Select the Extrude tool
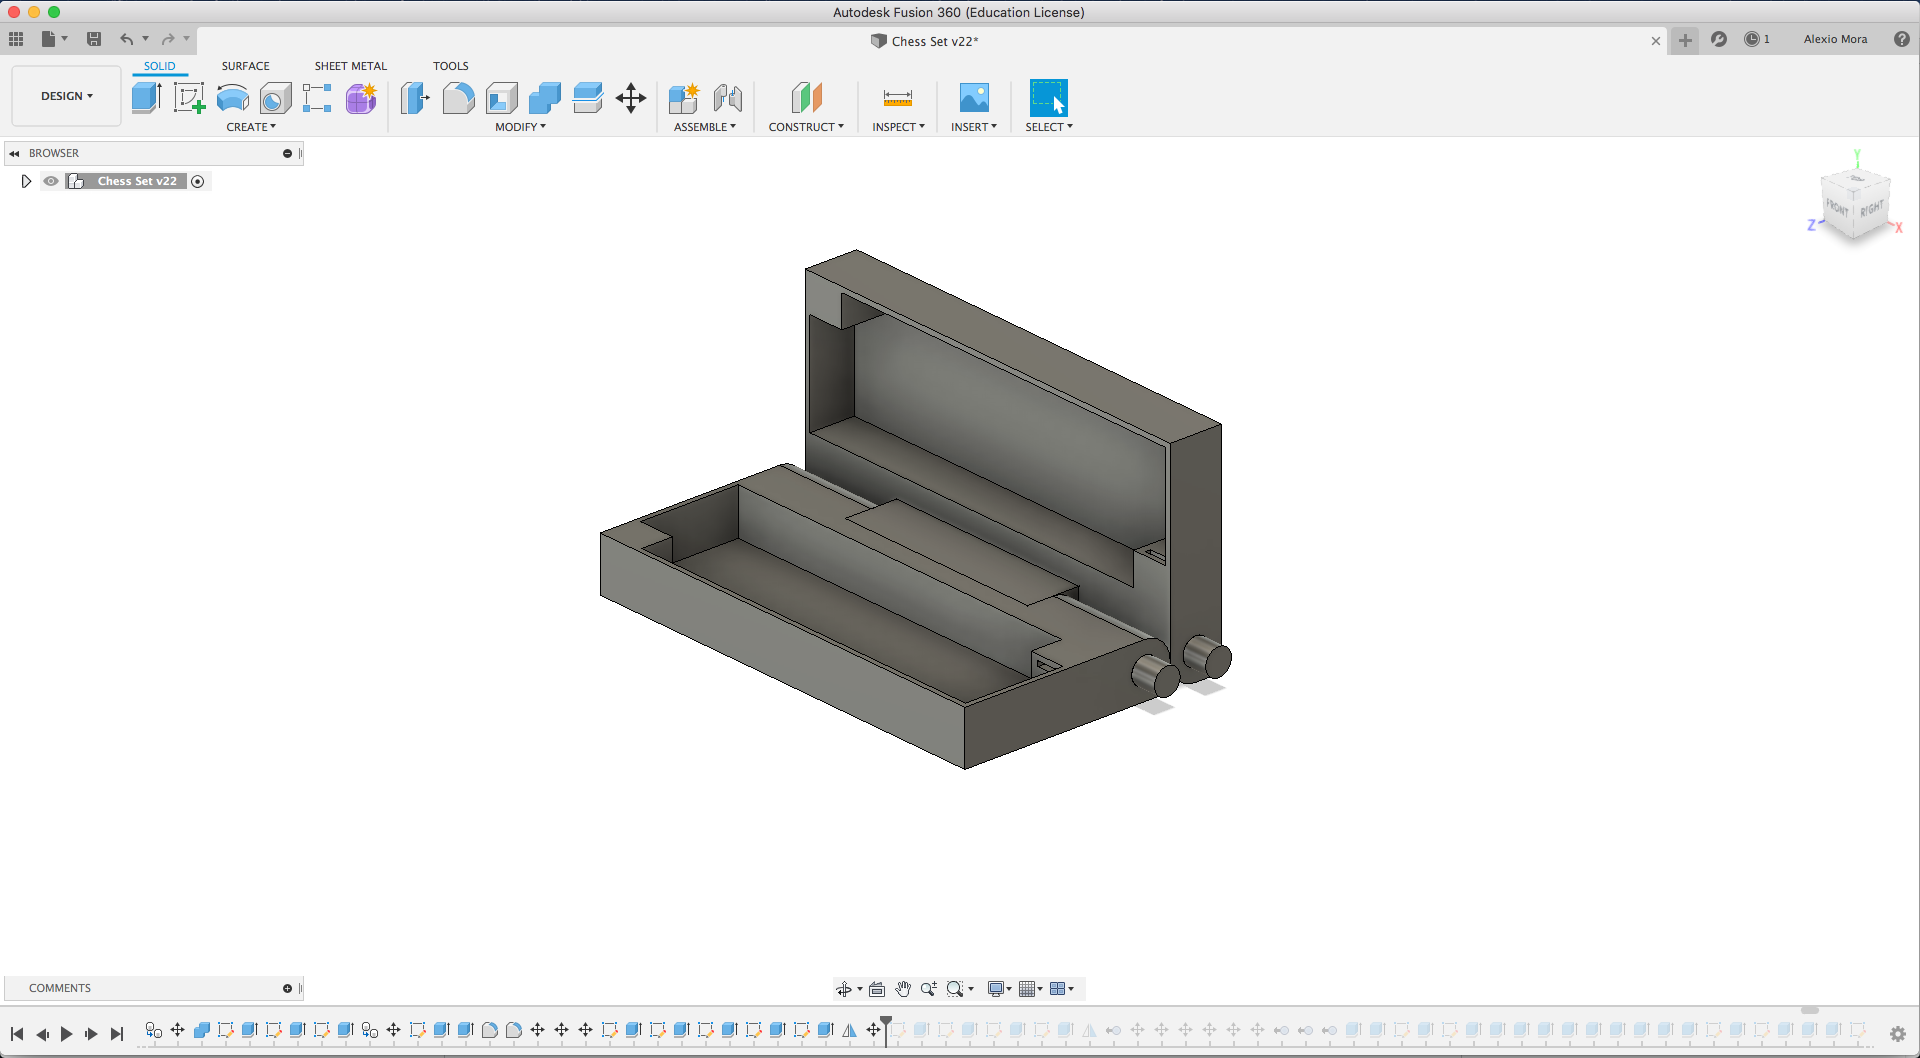Image resolution: width=1920 pixels, height=1058 pixels. [x=146, y=98]
